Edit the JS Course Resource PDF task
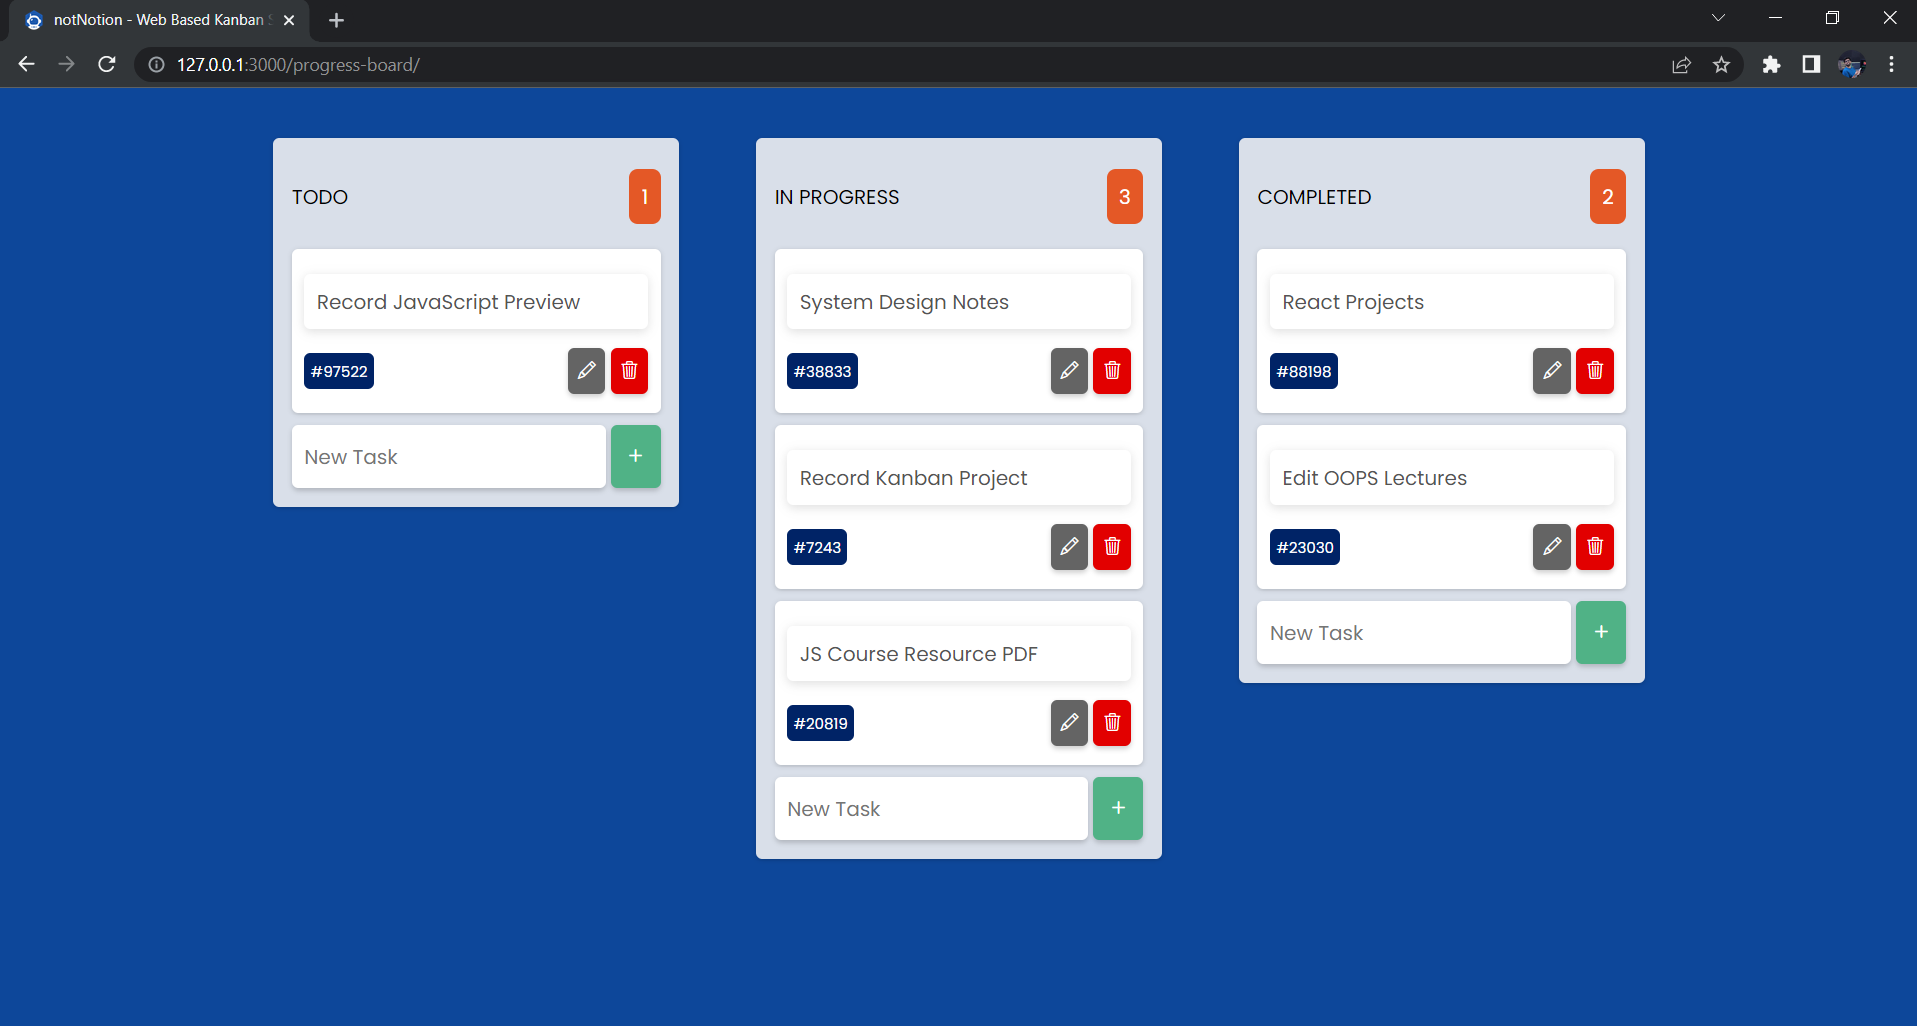 point(1069,723)
